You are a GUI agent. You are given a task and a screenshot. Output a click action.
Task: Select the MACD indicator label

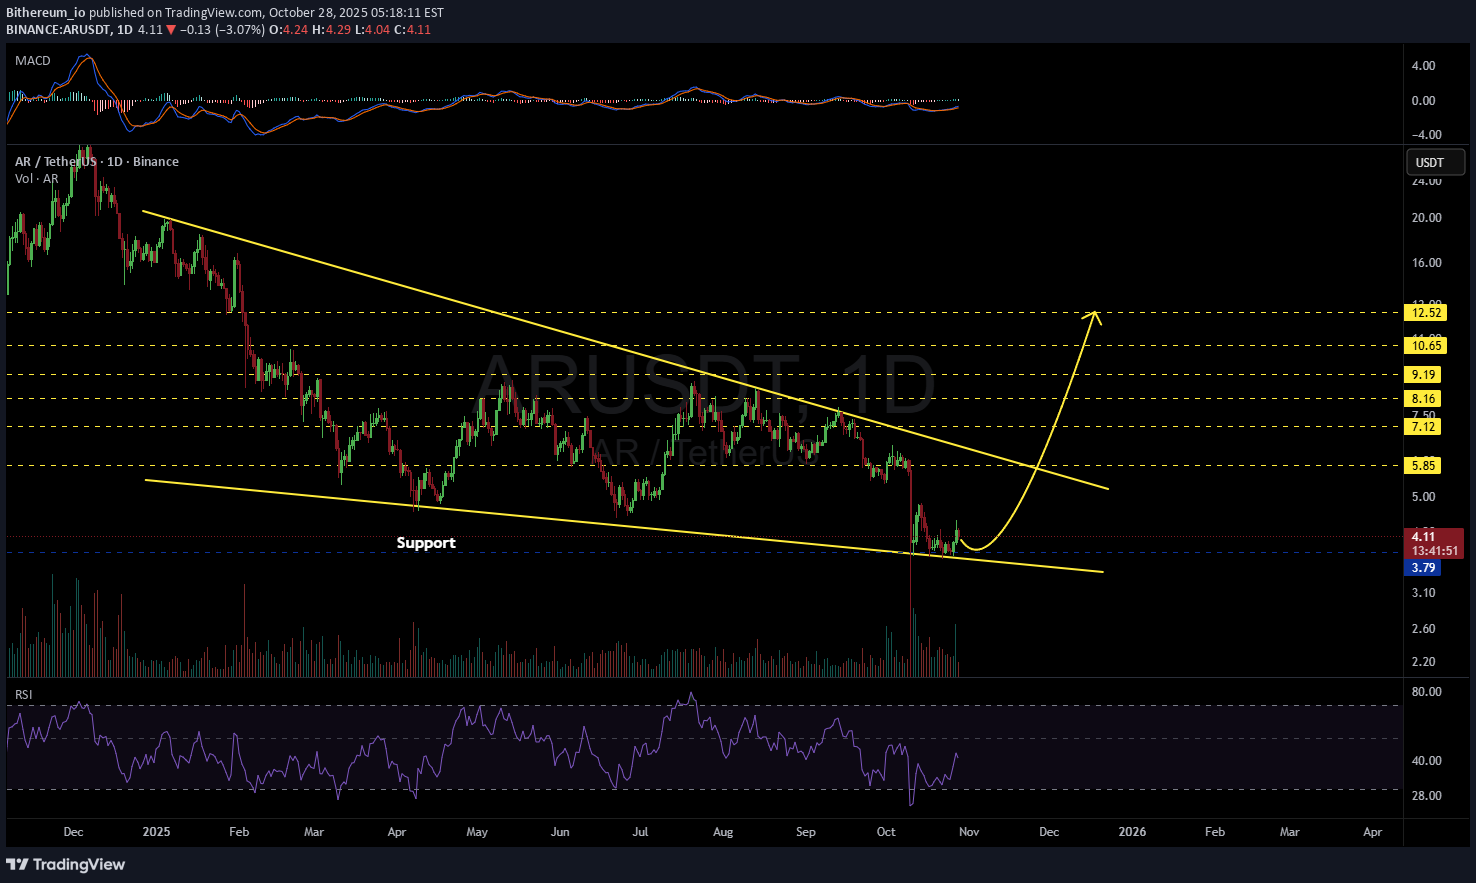[33, 61]
